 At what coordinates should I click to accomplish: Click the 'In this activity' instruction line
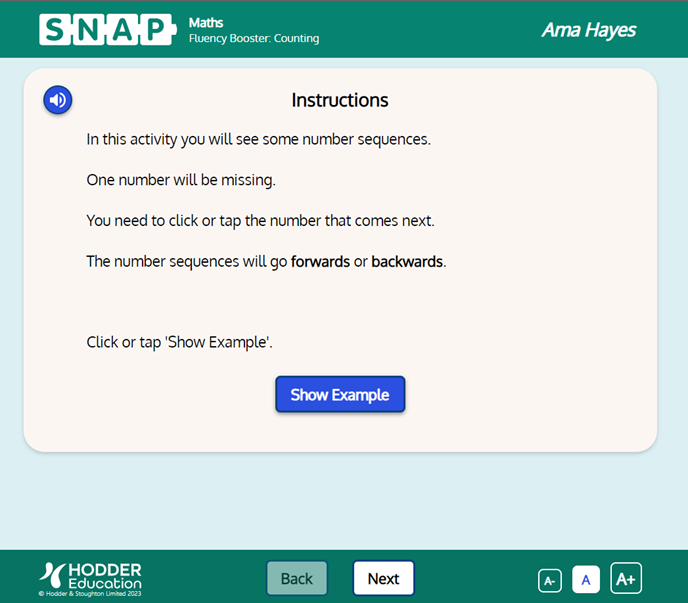click(x=258, y=140)
